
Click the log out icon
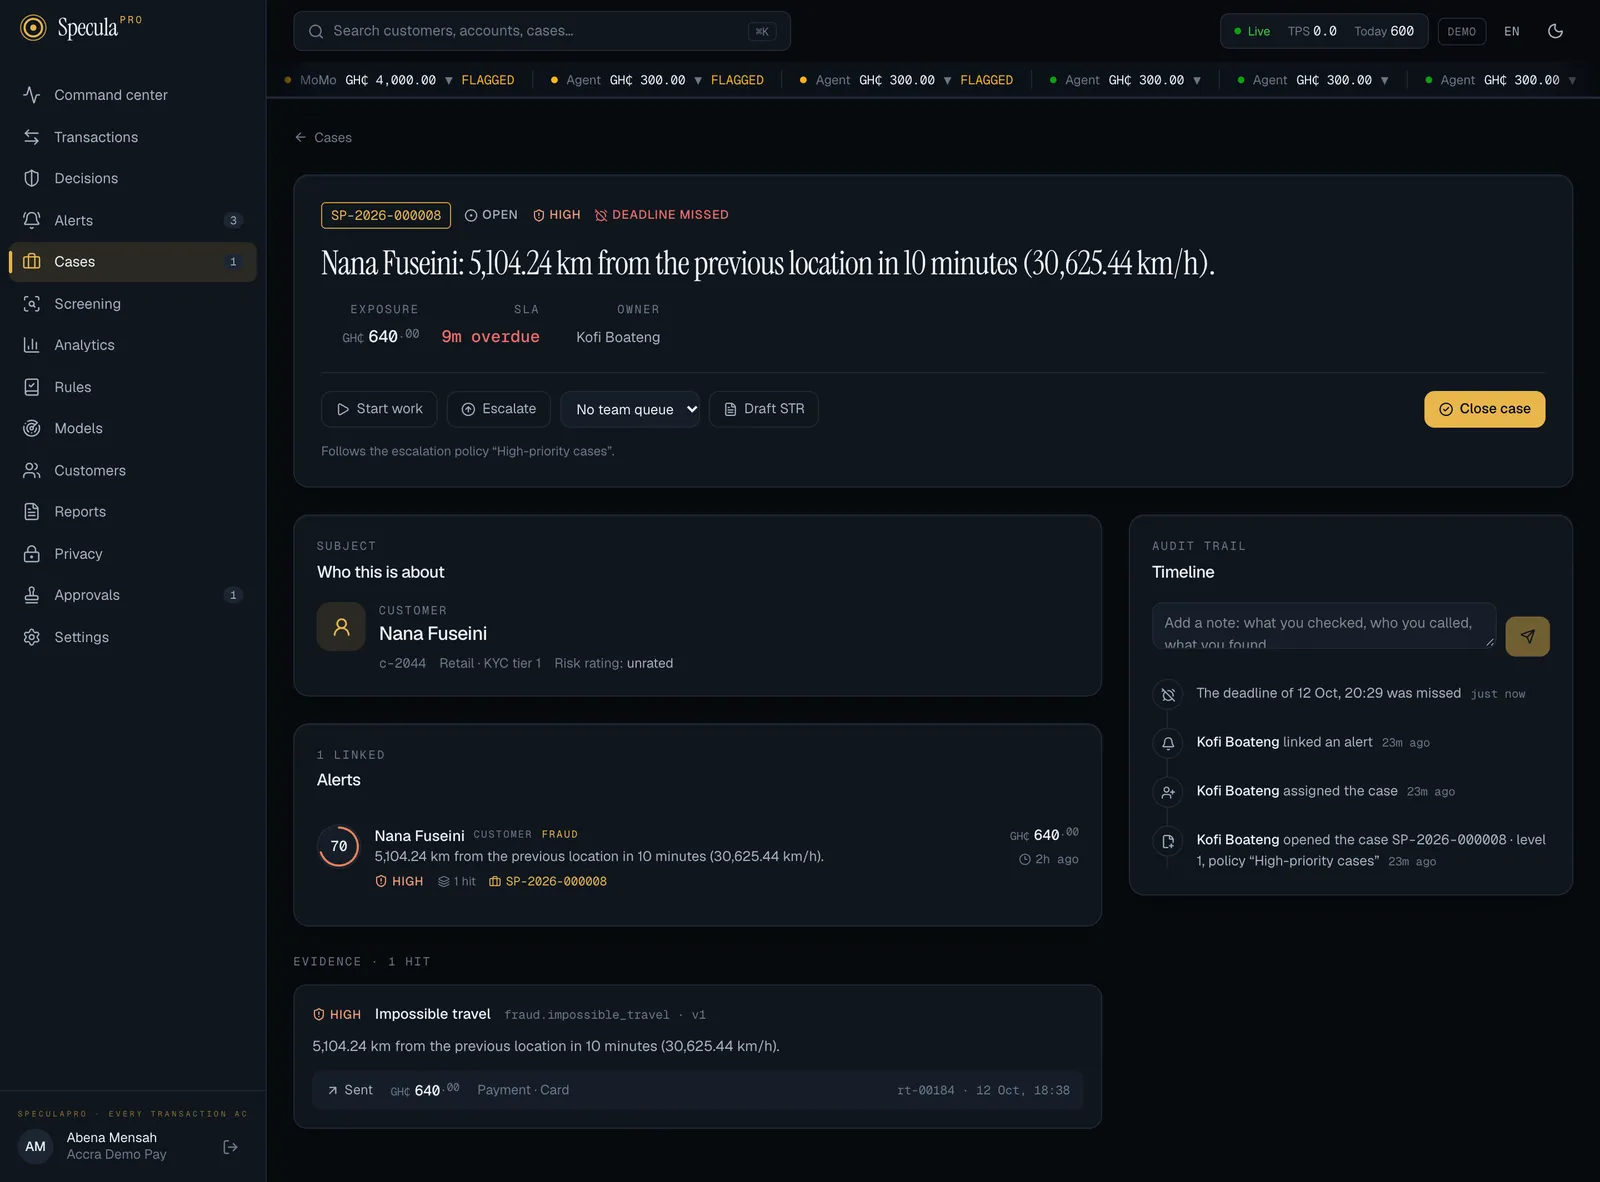tap(230, 1147)
